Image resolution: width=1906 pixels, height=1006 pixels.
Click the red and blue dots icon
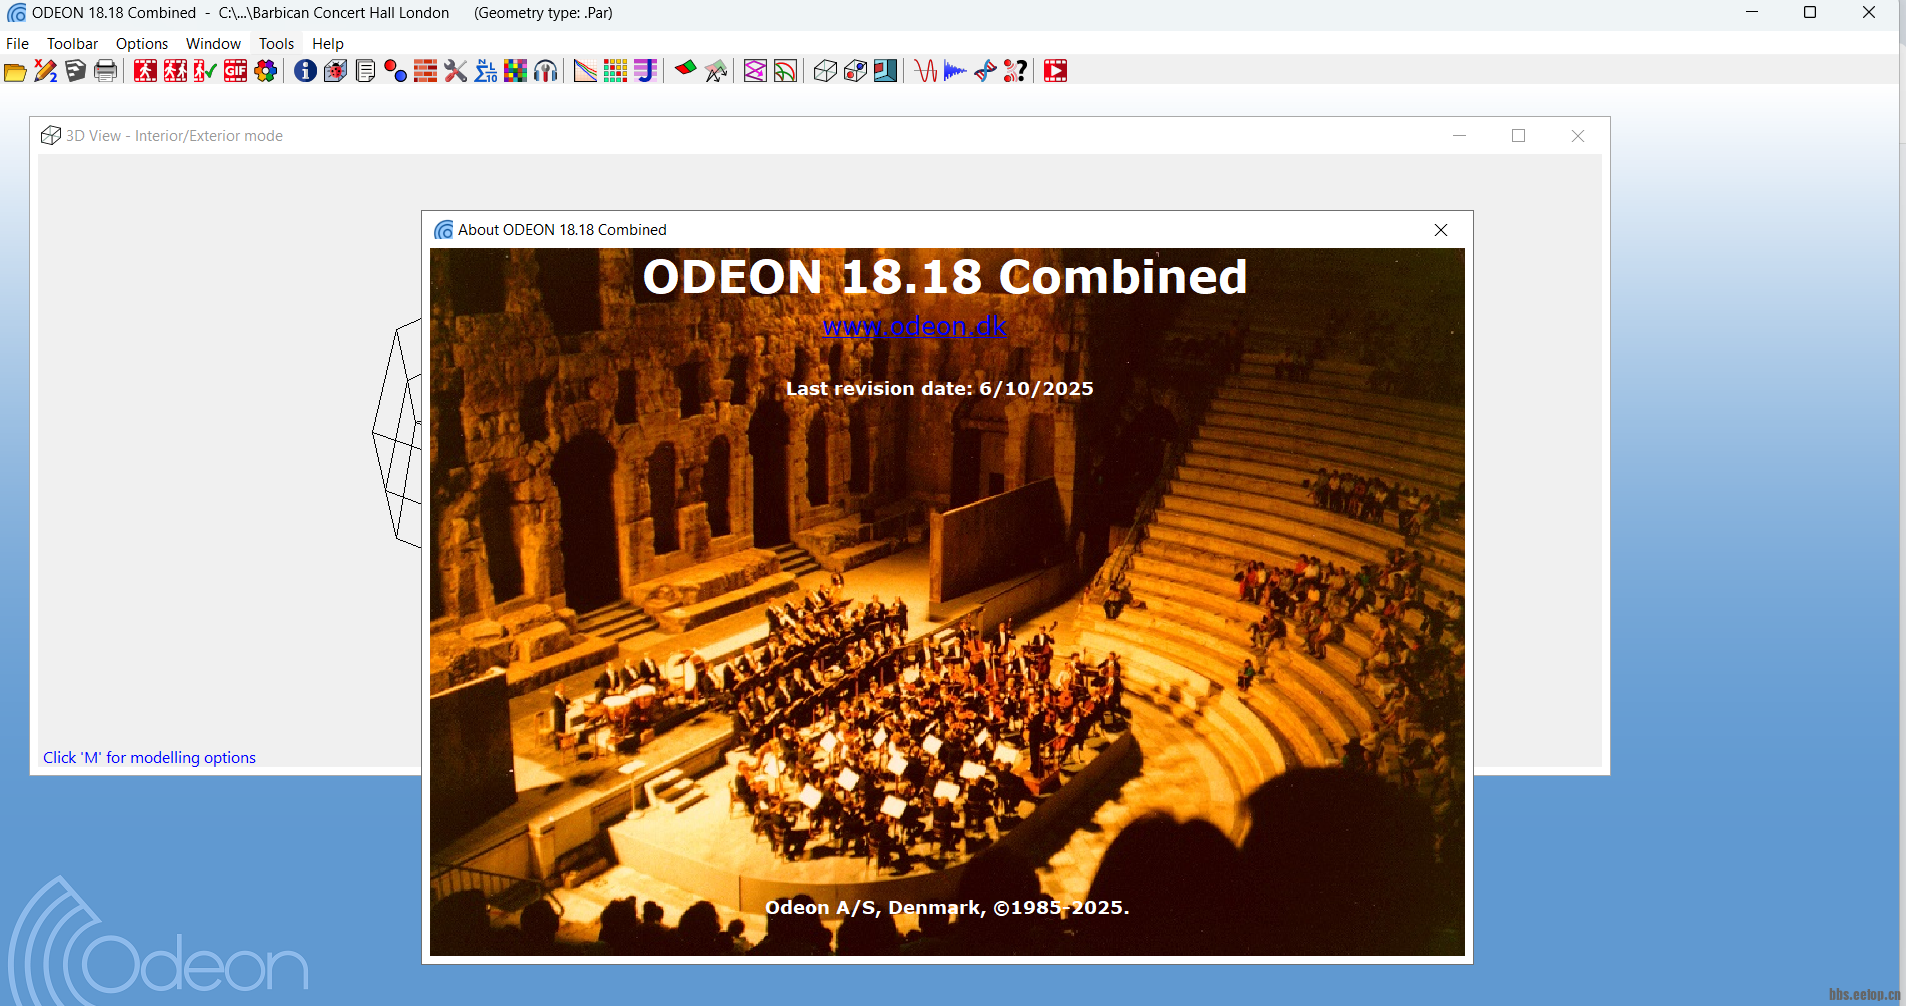pos(395,71)
